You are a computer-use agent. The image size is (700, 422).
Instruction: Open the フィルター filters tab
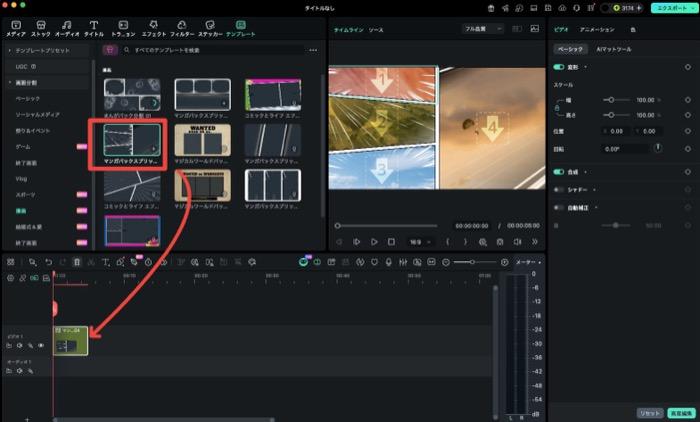tap(182, 29)
